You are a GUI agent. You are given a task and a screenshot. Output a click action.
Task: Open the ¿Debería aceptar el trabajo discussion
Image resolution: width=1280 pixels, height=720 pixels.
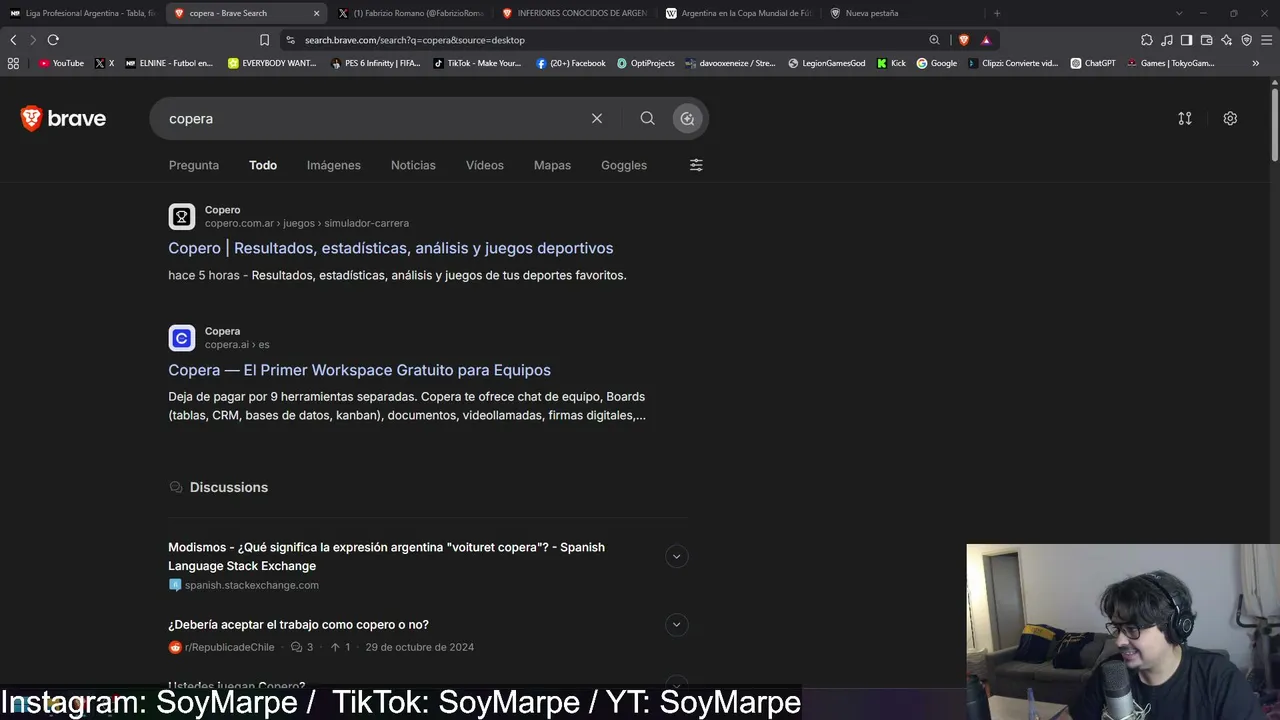tap(298, 625)
